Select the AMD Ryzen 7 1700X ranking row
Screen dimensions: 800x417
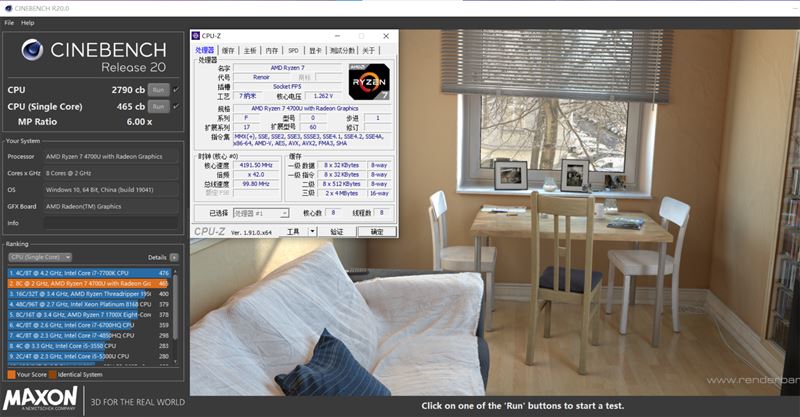(89, 315)
